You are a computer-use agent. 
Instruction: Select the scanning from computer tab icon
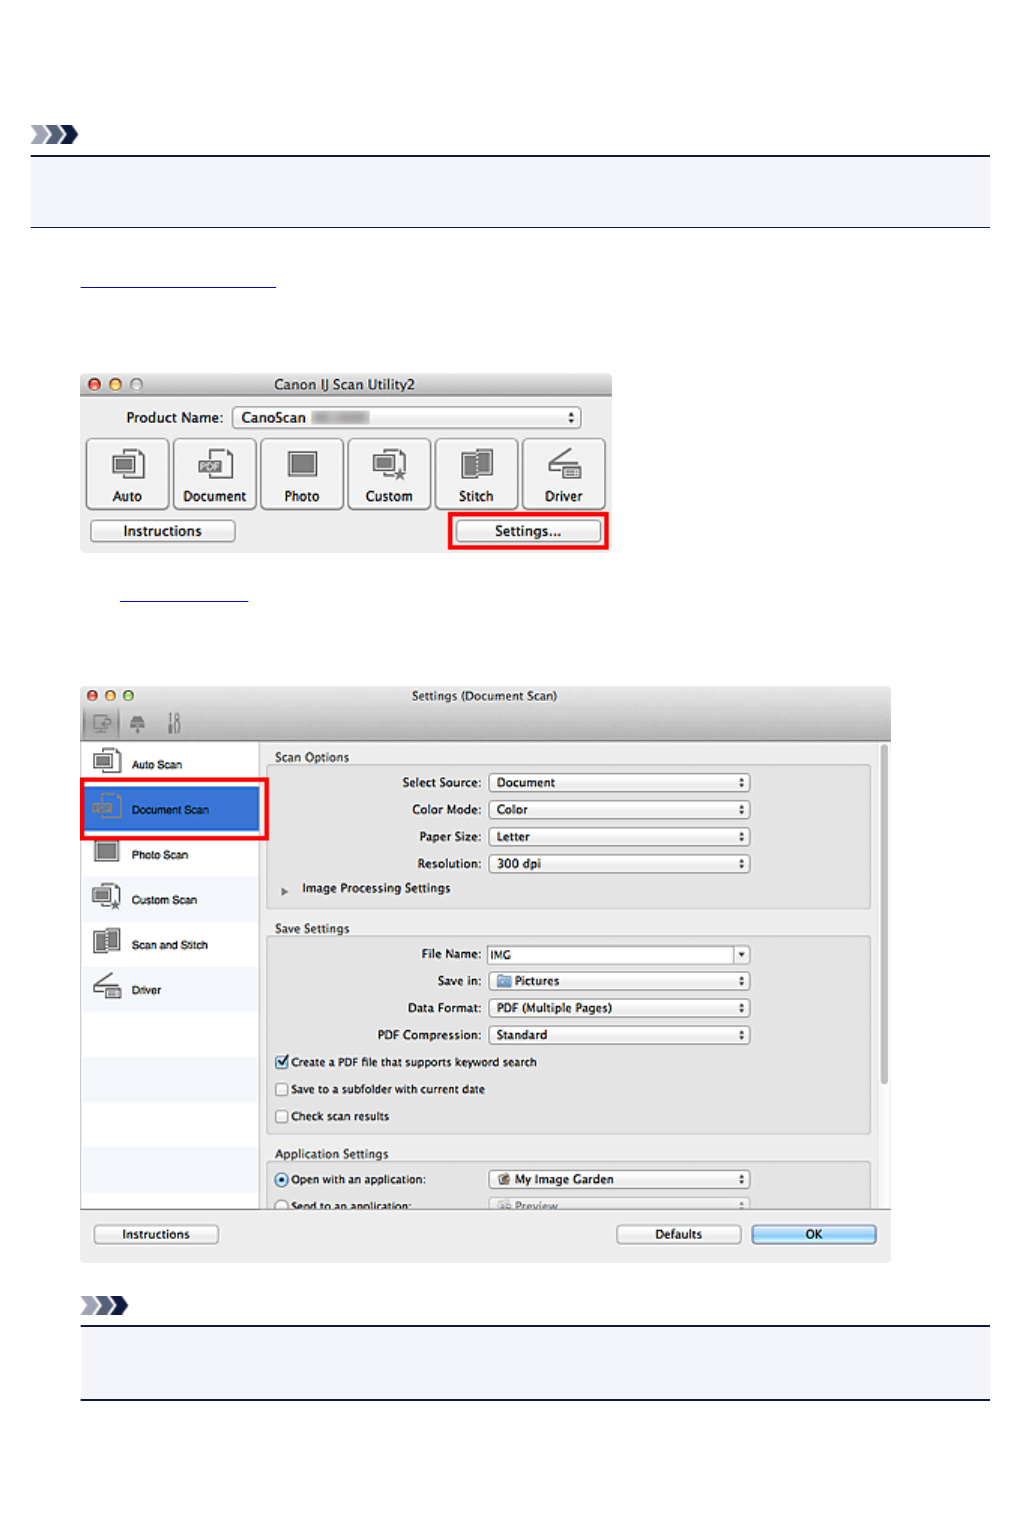[x=101, y=723]
